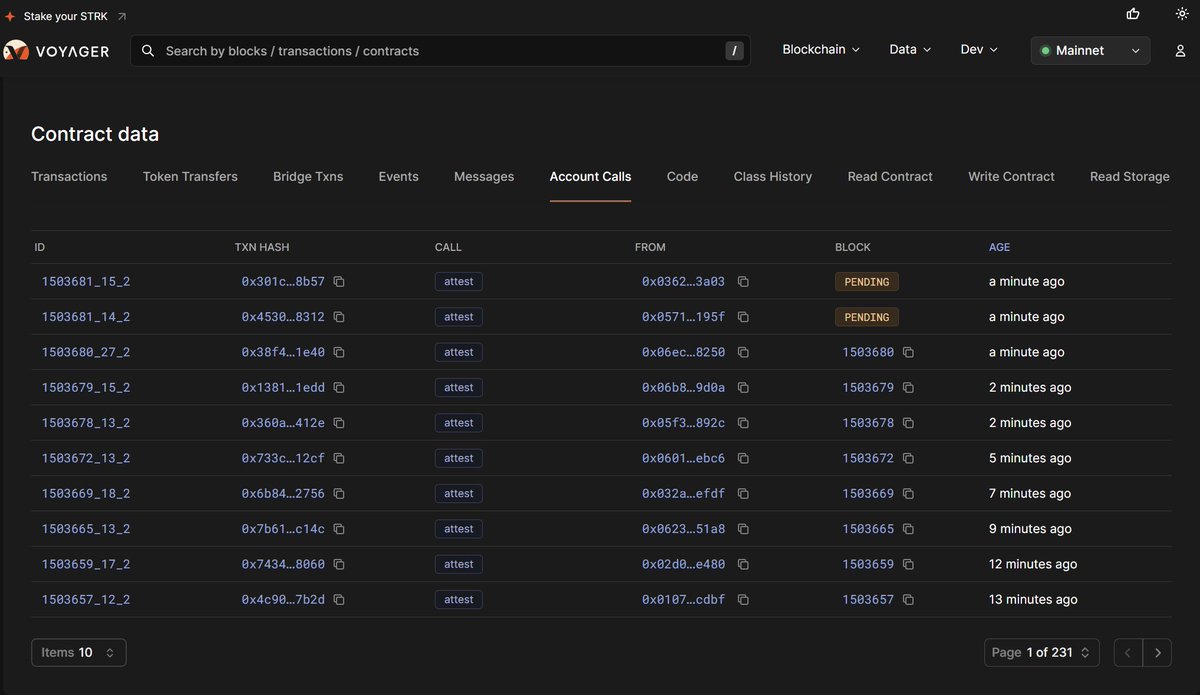Copy transaction hash 0x4c90…7b2d
This screenshot has height=695, width=1200.
coord(339,600)
